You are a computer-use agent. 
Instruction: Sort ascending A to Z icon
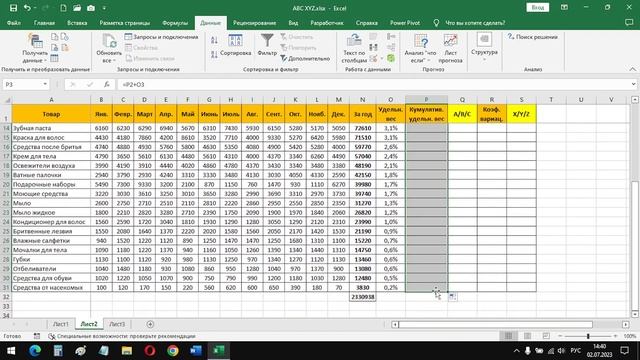click(x=214, y=40)
